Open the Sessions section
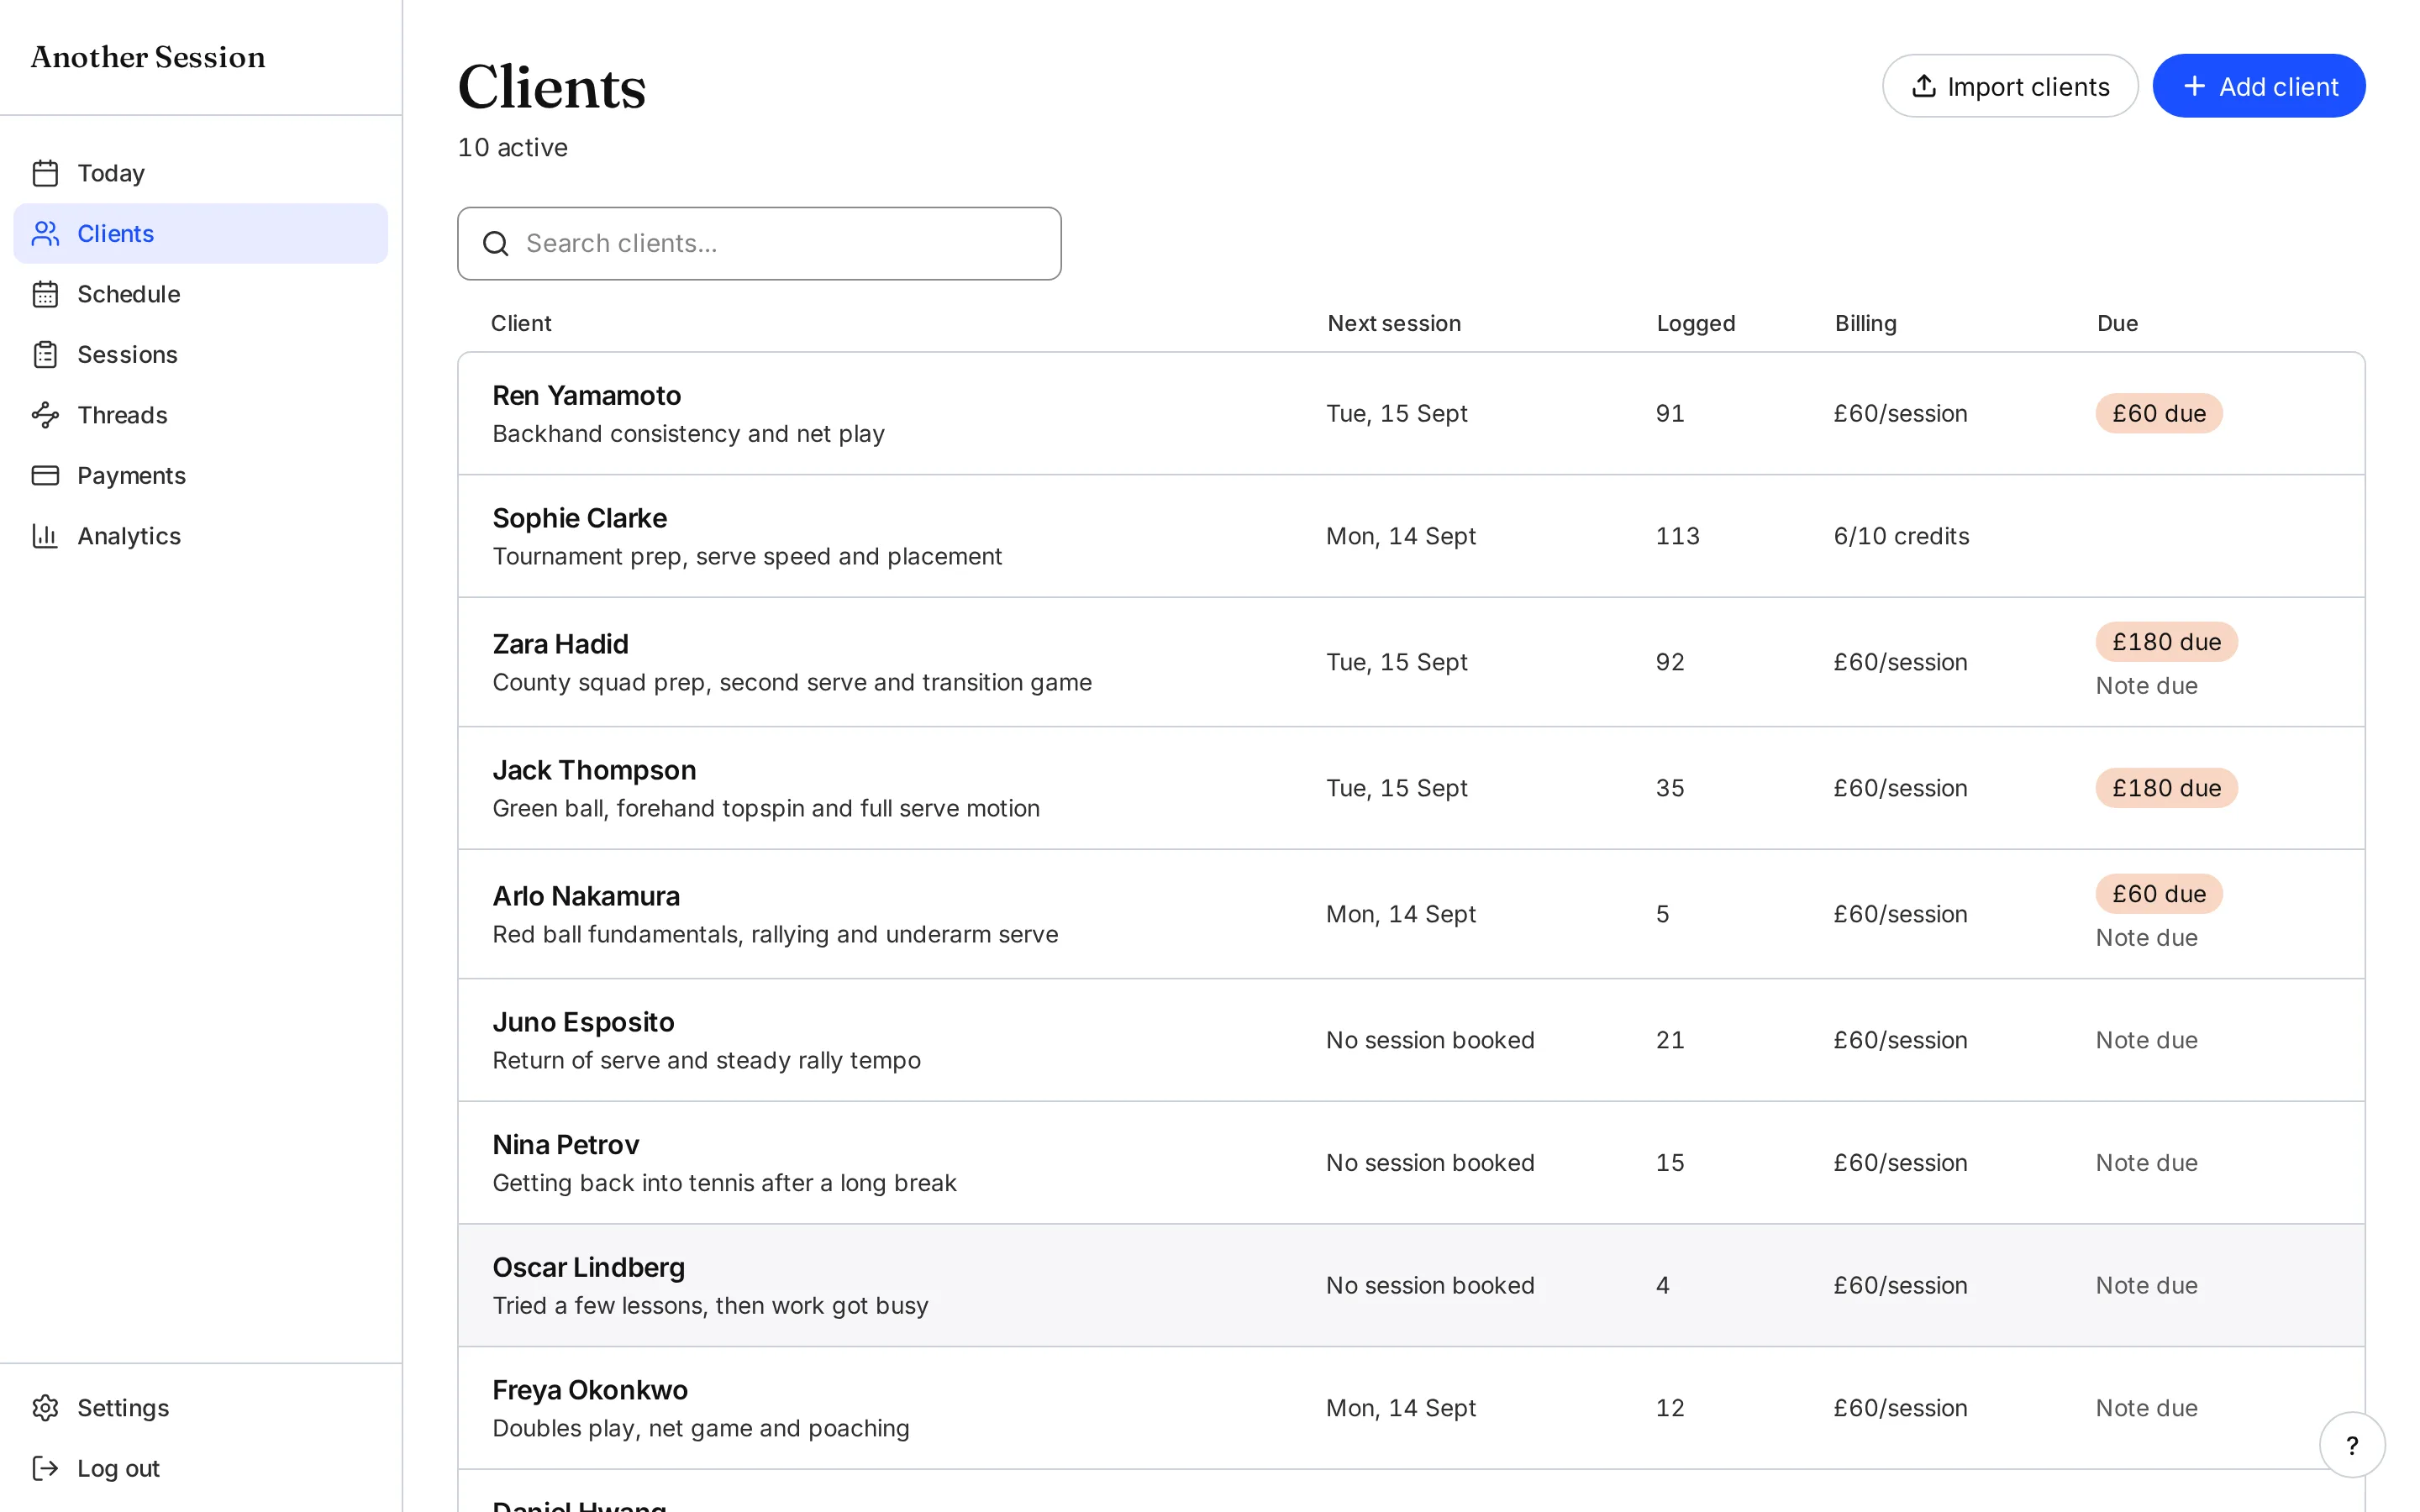Viewport: 2420px width, 1512px height. click(200, 355)
